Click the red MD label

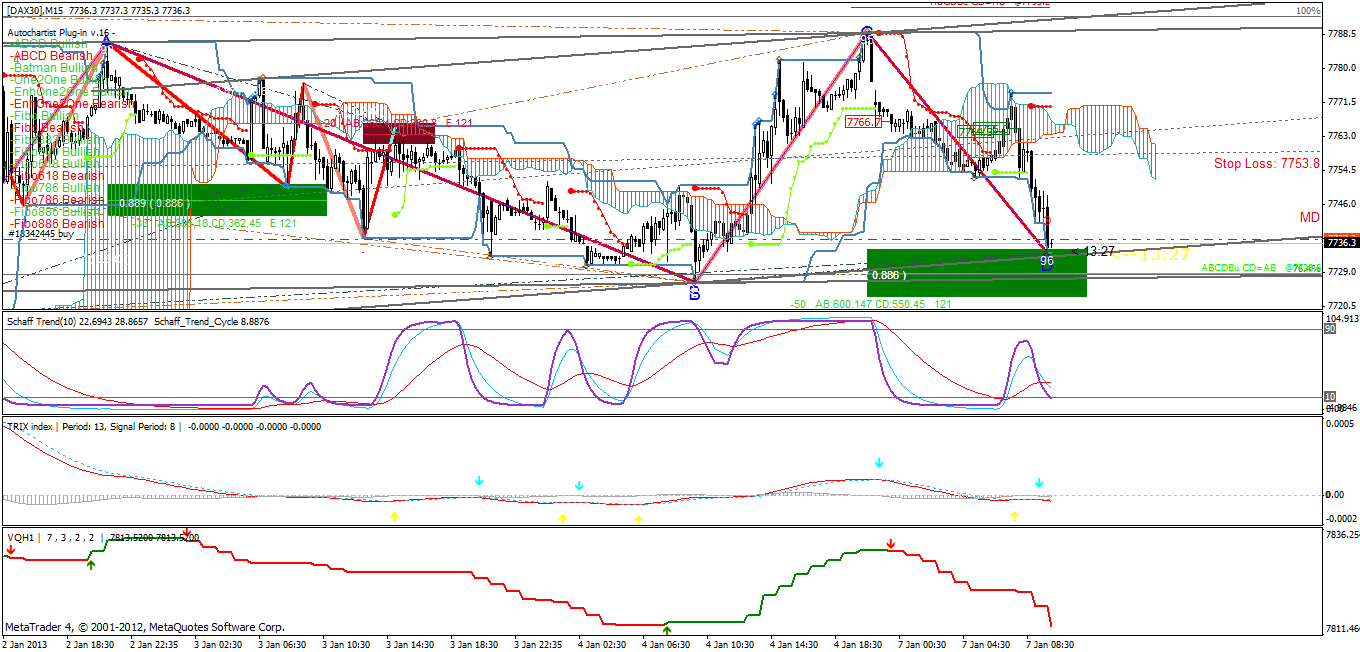[1310, 217]
